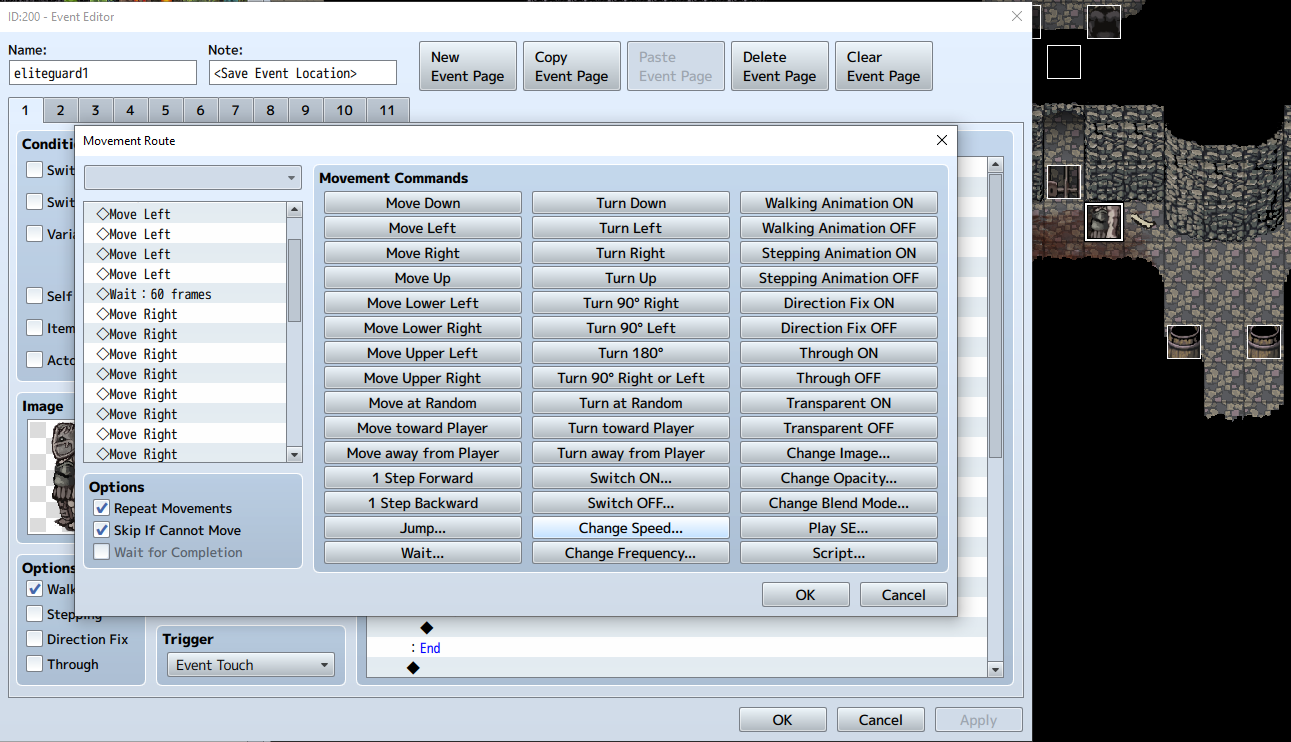Select the statue event on the map

pos(1104,222)
